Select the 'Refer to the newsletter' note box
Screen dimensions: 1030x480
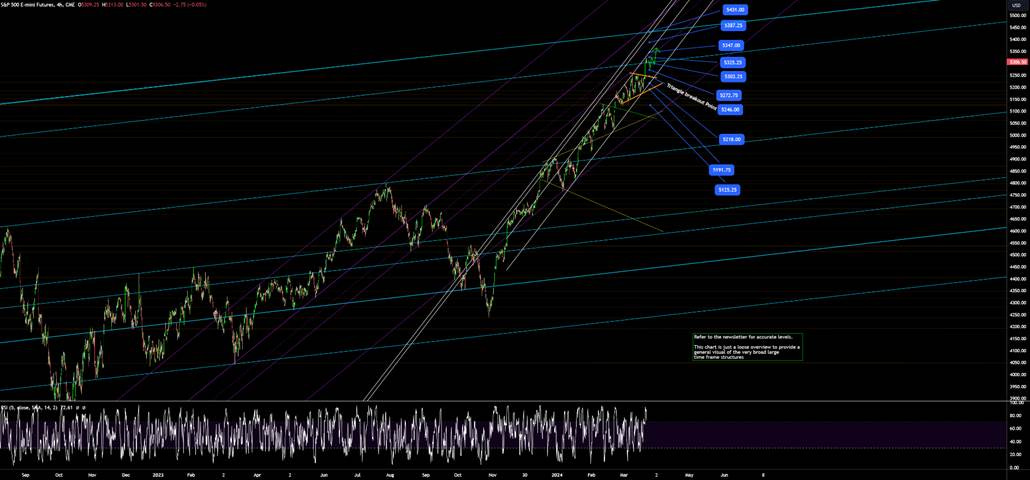coord(747,347)
